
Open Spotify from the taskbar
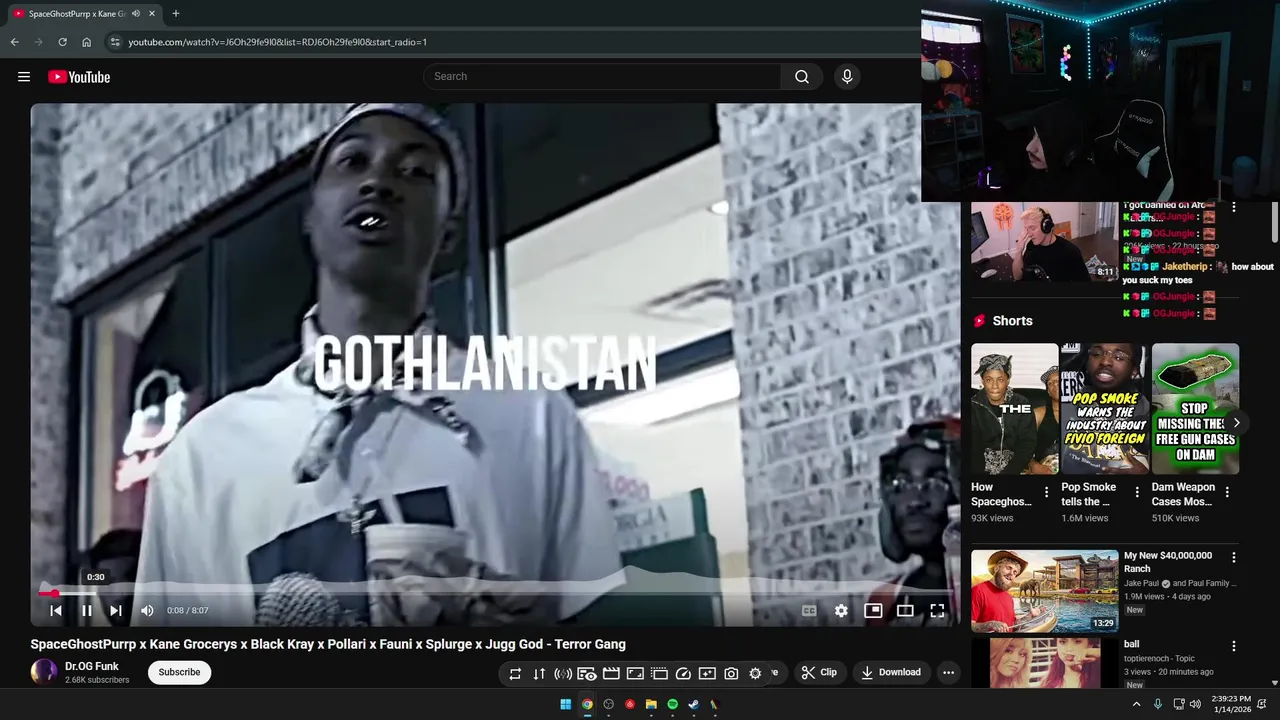pyautogui.click(x=672, y=704)
